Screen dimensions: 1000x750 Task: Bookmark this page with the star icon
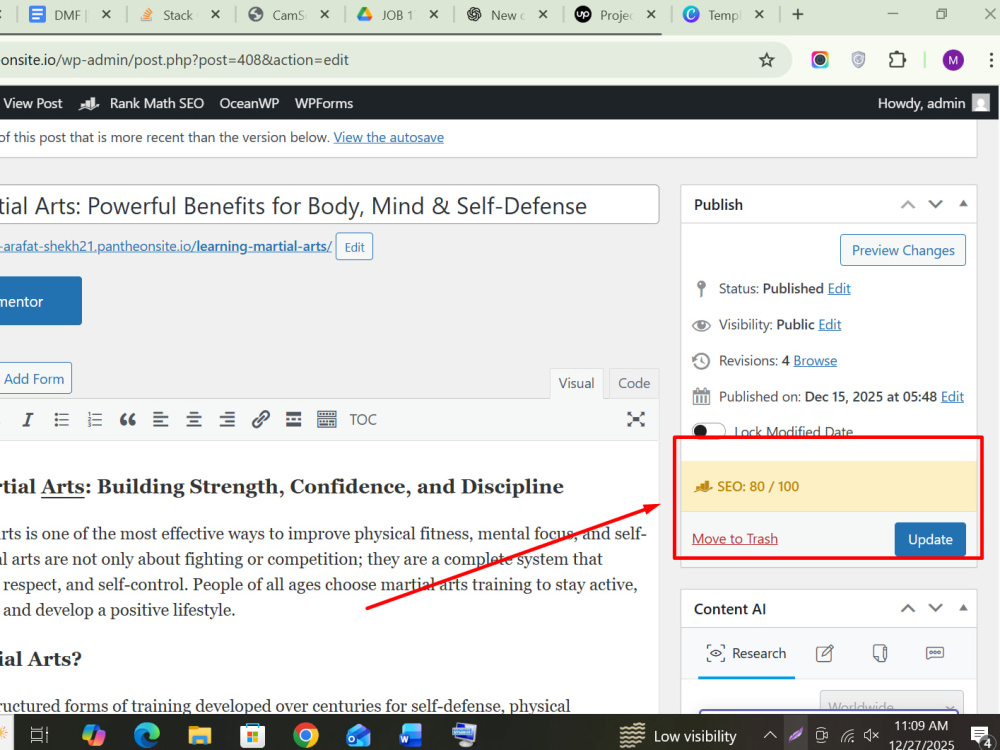(767, 60)
